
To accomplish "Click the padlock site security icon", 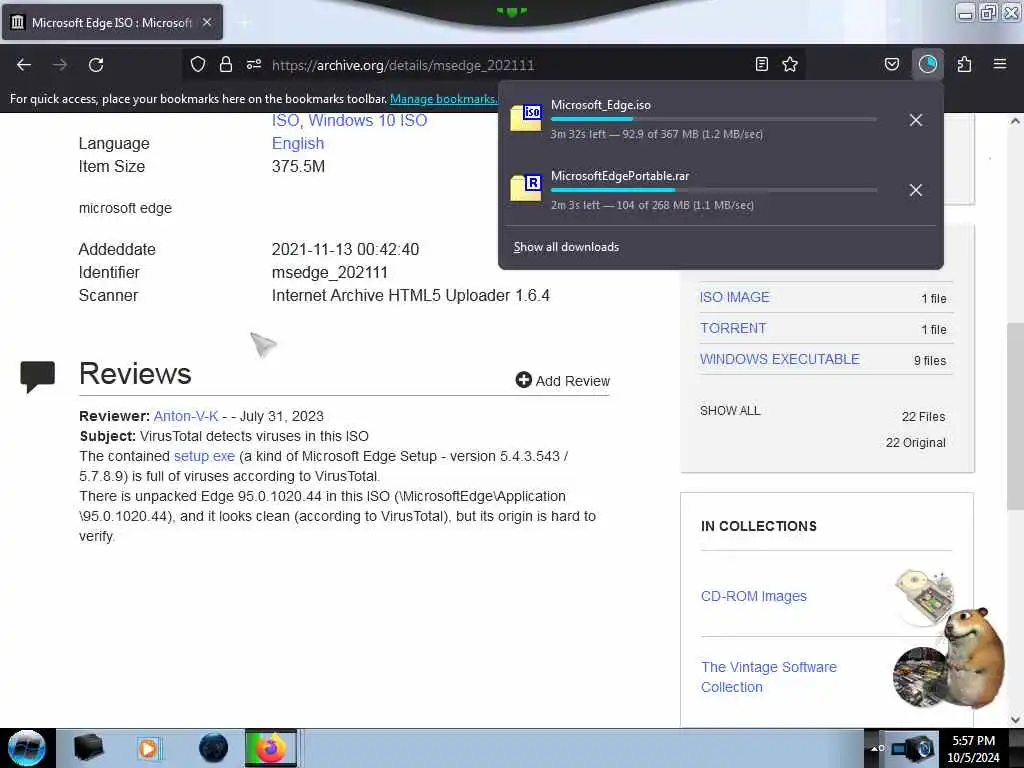I will tap(225, 64).
